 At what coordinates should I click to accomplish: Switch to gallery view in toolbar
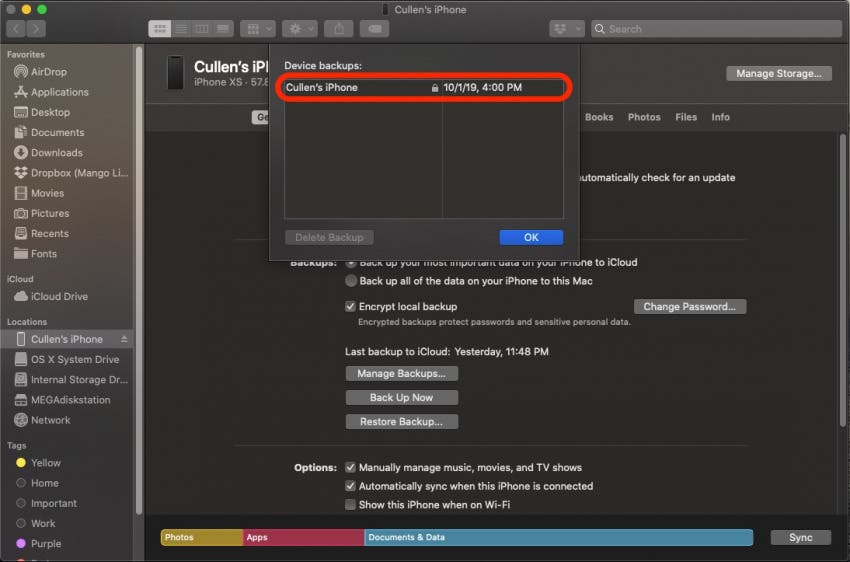click(x=223, y=29)
